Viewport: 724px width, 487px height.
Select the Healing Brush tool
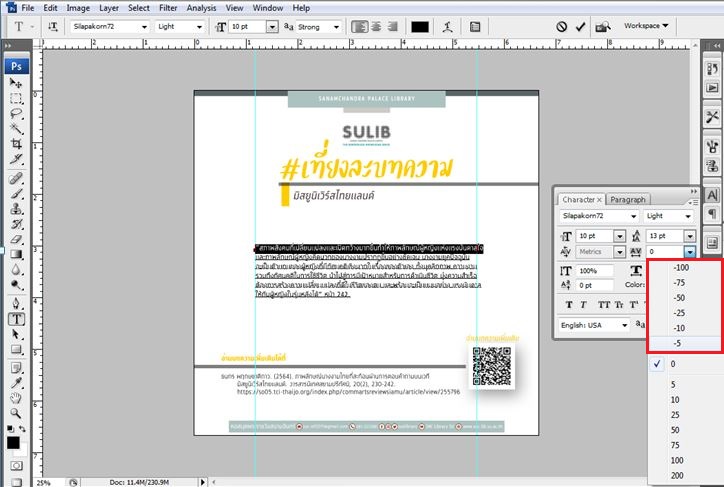16,178
